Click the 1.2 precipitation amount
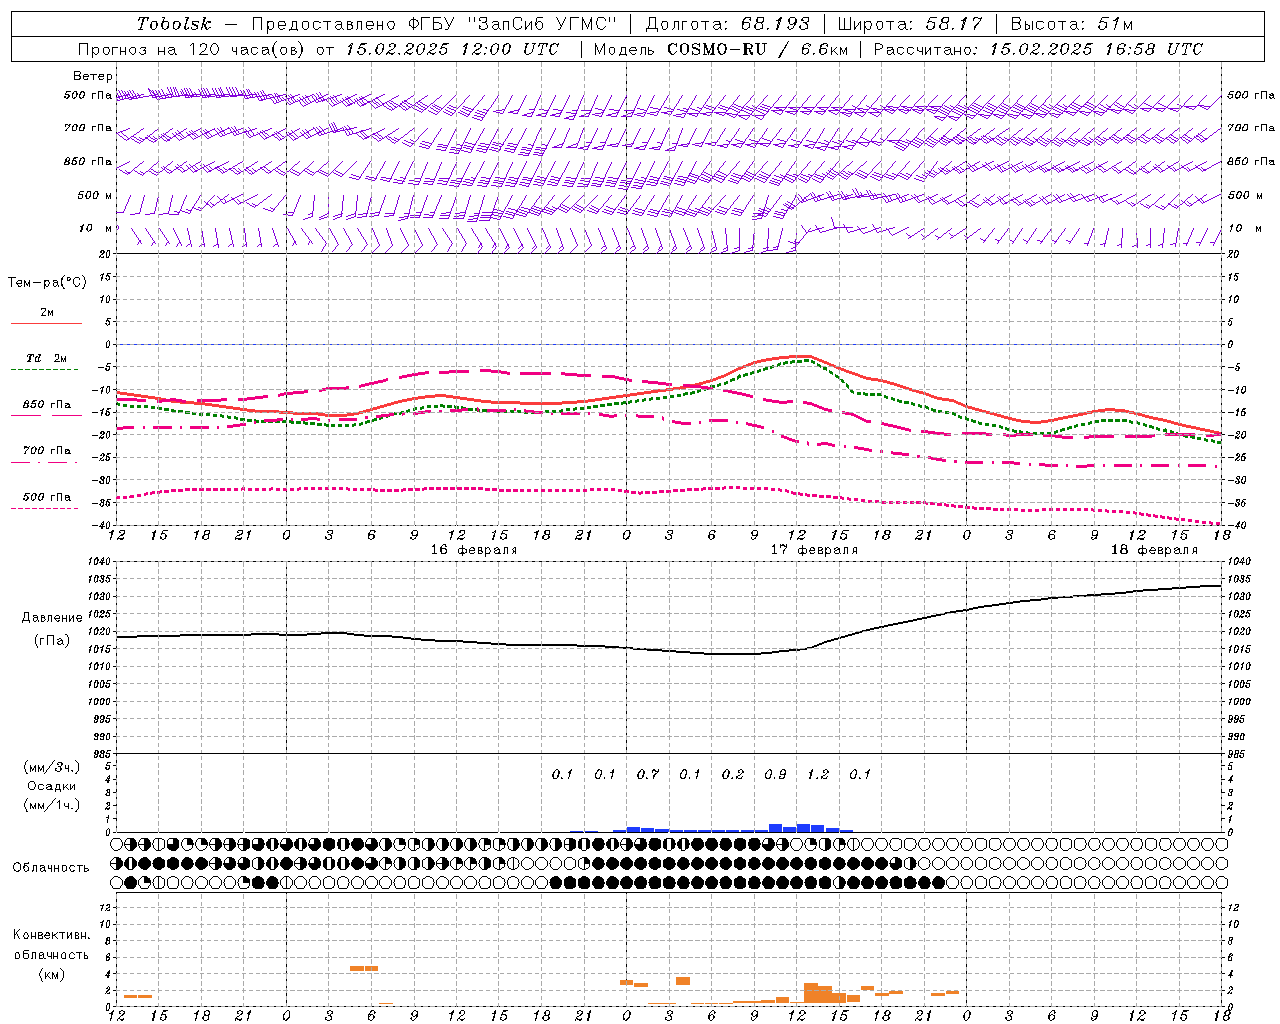The height and width of the screenshot is (1024, 1280). (818, 774)
